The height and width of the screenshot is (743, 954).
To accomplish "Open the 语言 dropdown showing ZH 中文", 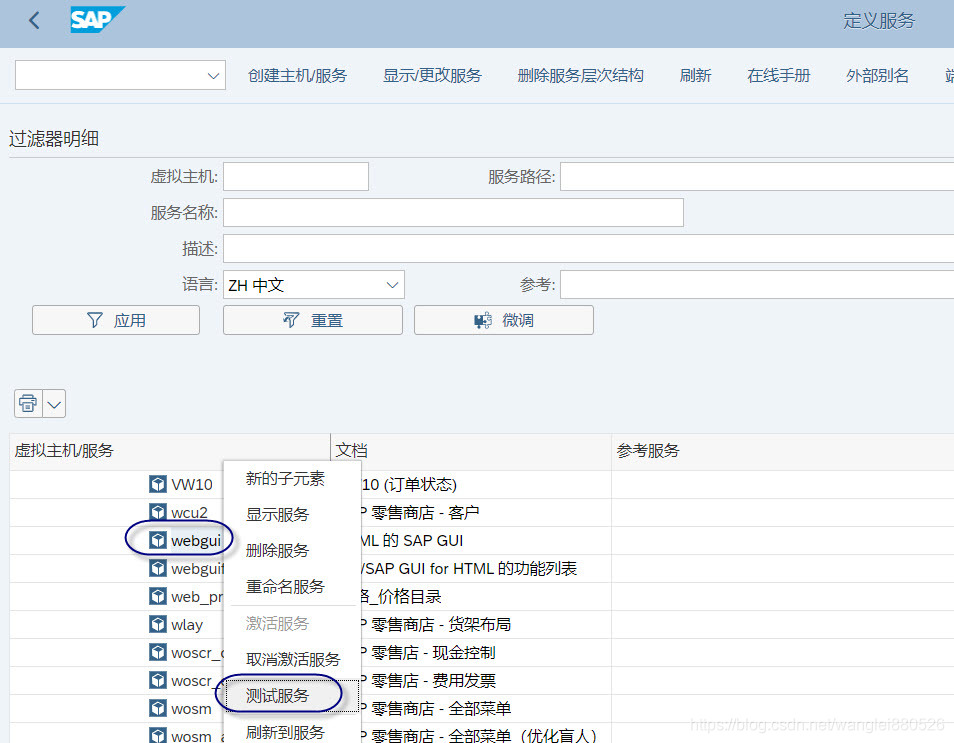I will 313,285.
